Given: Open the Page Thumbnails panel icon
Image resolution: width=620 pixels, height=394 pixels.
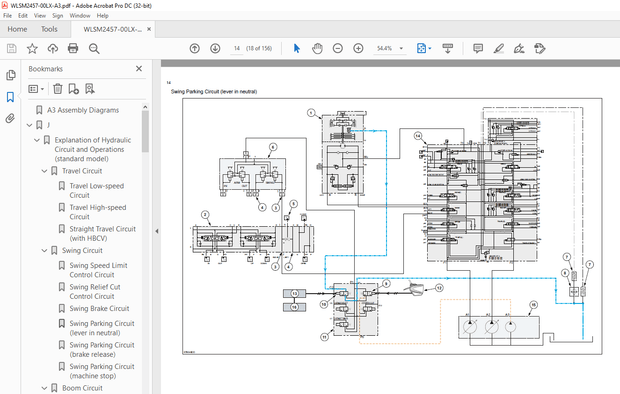Looking at the screenshot, I should [11, 75].
